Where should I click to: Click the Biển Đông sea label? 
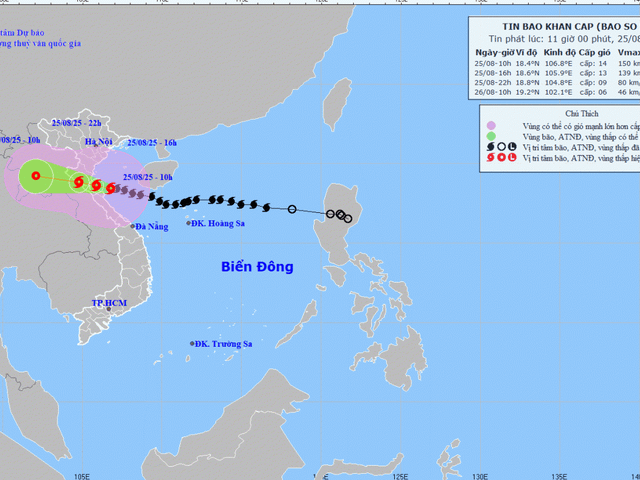[x=257, y=267]
